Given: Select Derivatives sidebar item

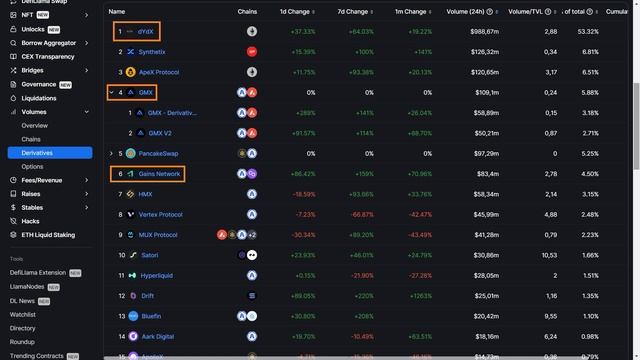Looking at the screenshot, I should click(x=50, y=153).
